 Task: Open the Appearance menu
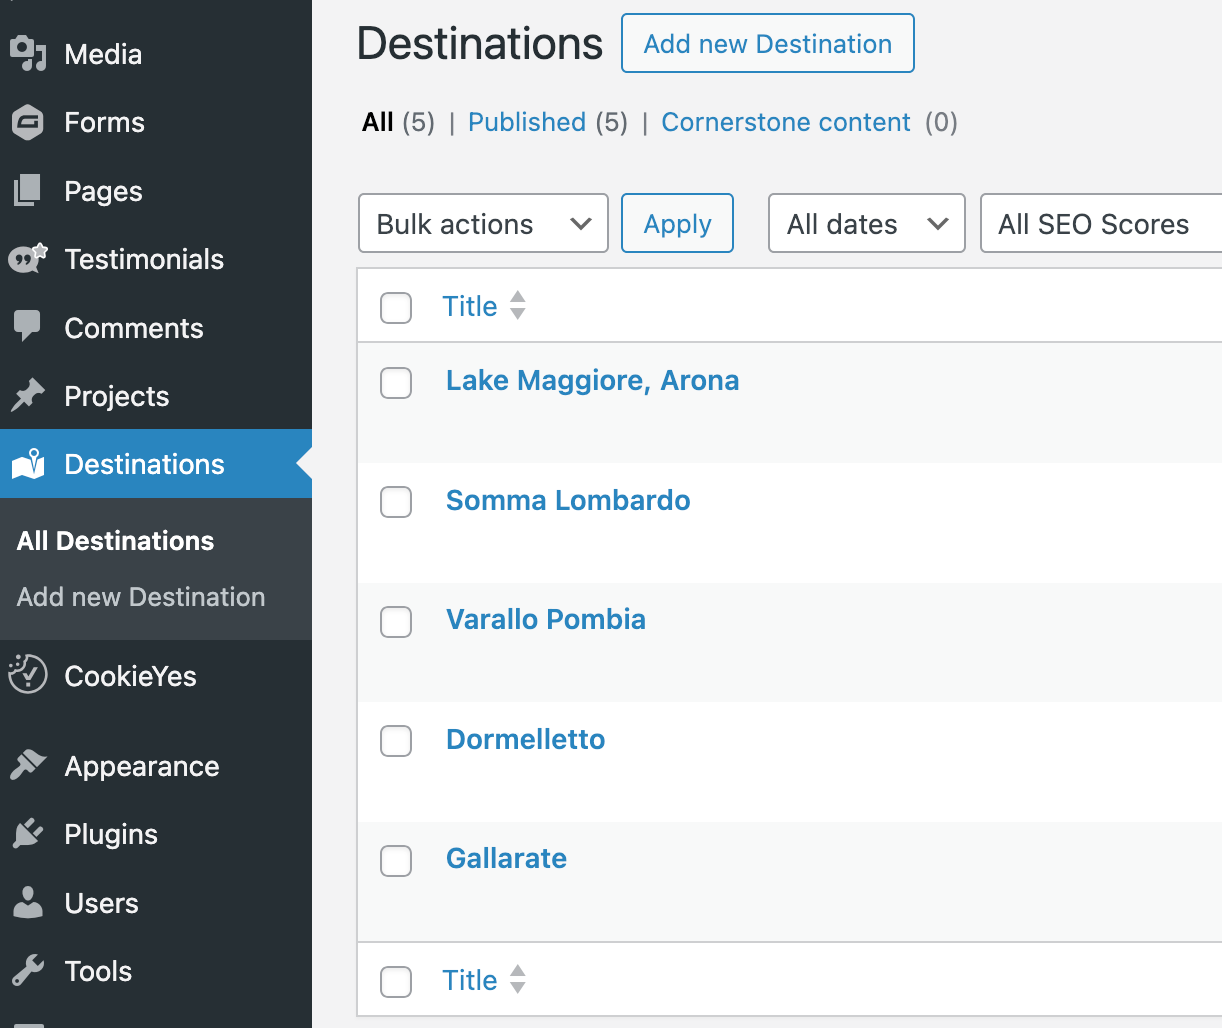point(141,766)
